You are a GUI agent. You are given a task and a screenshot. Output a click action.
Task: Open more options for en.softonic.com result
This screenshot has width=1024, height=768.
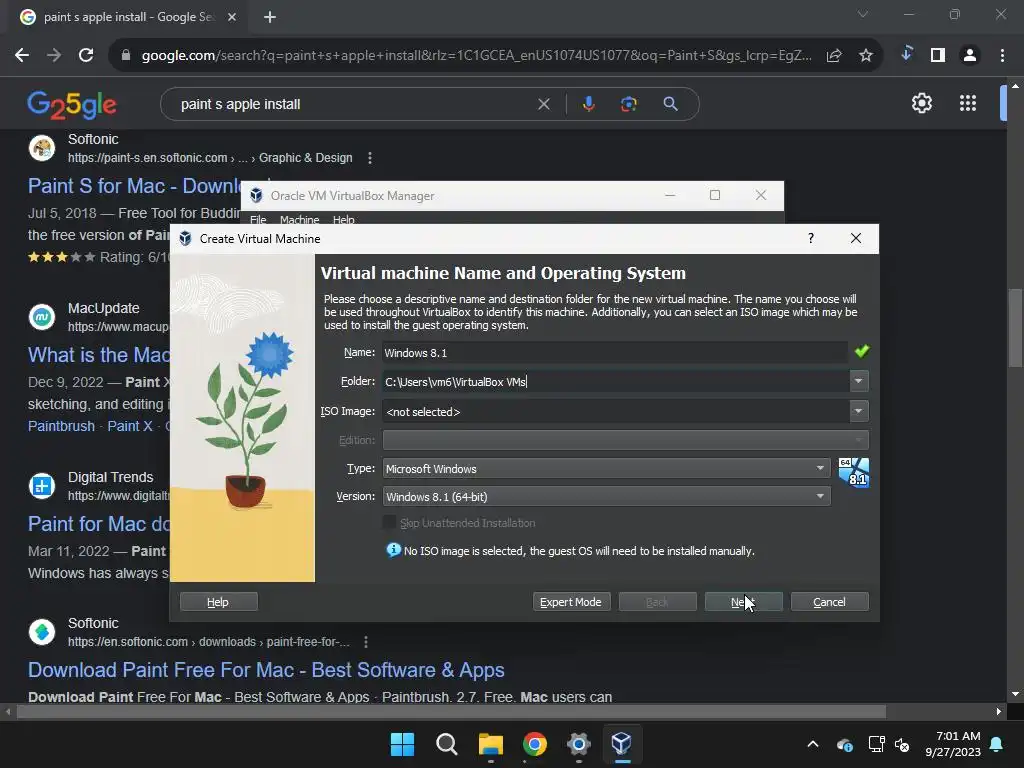(x=366, y=642)
